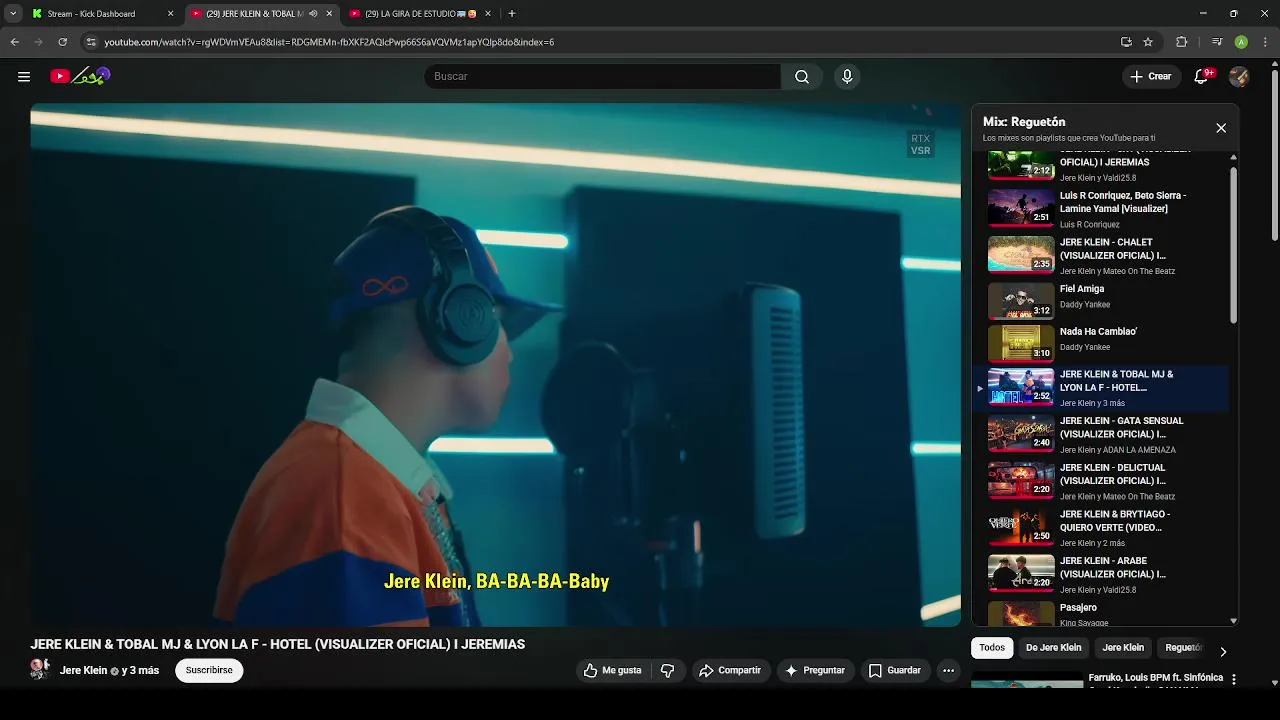The image size is (1280, 720).
Task: Click the video title text below player
Action: pos(278,645)
